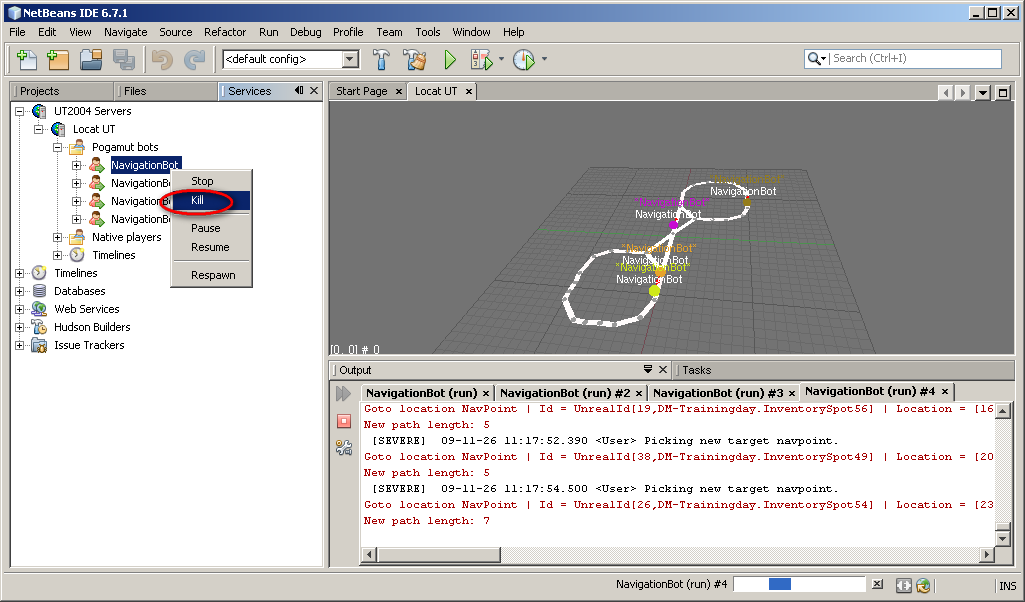Run Main Project with green arrow
The width and height of the screenshot is (1025, 602).
coord(450,59)
